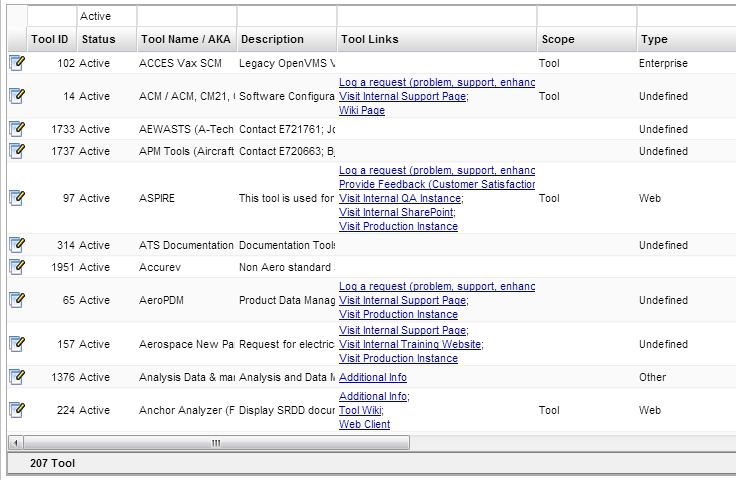Open edit icon for Accurev row
The height and width of the screenshot is (480, 736).
click(16, 267)
